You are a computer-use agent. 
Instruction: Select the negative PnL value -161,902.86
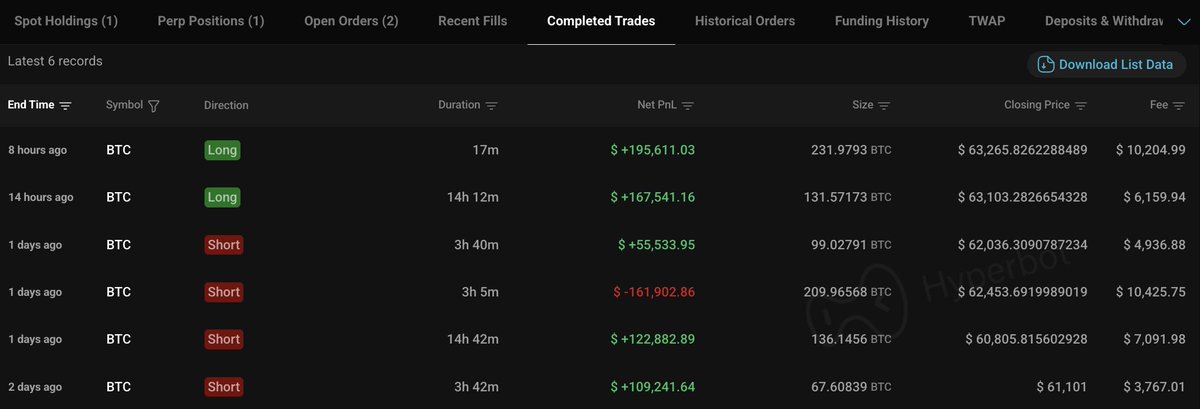(x=654, y=292)
